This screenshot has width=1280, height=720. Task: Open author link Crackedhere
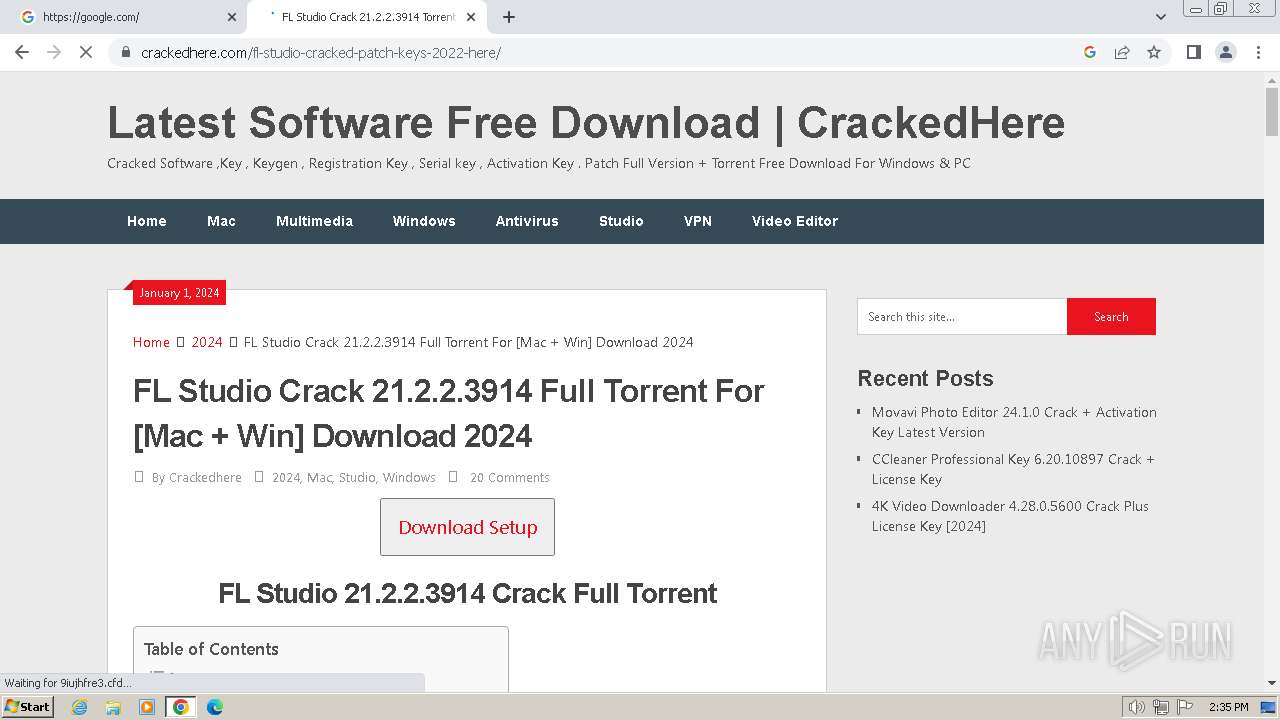205,478
